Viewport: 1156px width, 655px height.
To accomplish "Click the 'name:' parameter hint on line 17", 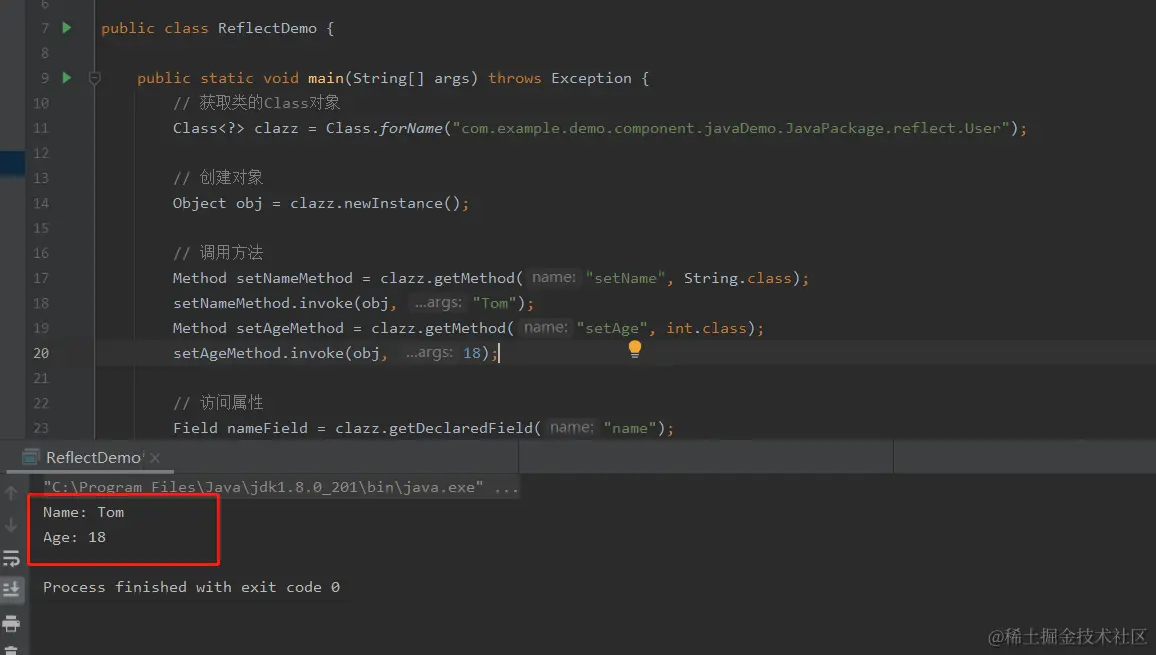I will [554, 277].
